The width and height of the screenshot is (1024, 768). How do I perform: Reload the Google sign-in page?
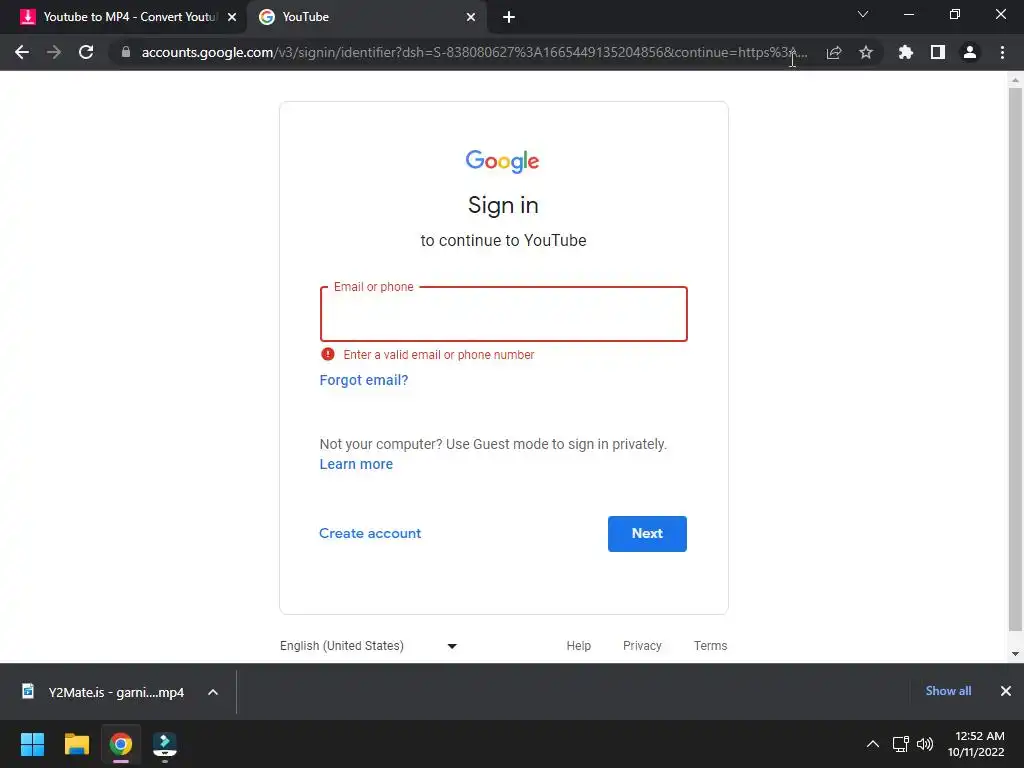click(86, 52)
